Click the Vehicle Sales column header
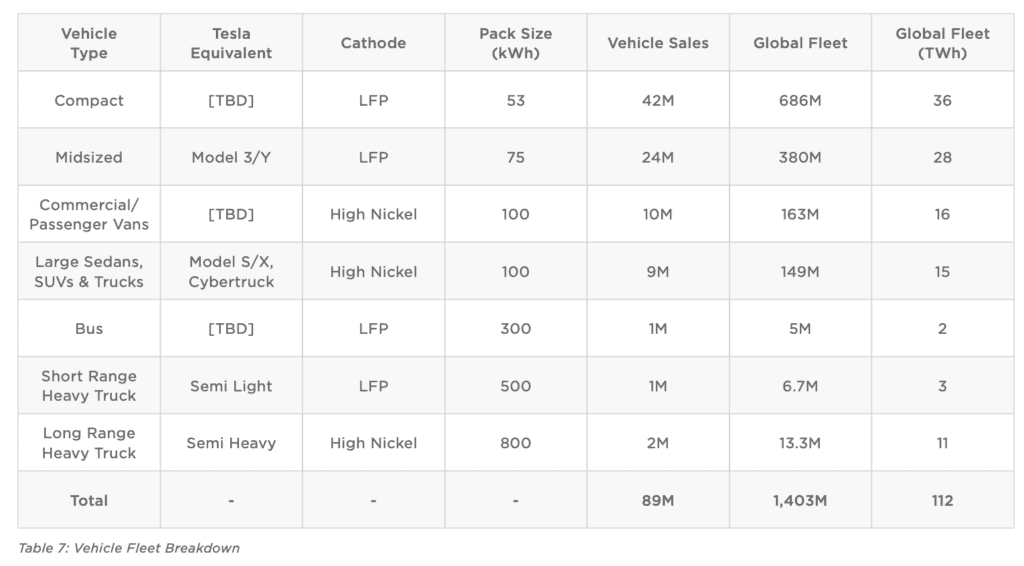Screen dimensions: 1024x566 click(x=658, y=43)
